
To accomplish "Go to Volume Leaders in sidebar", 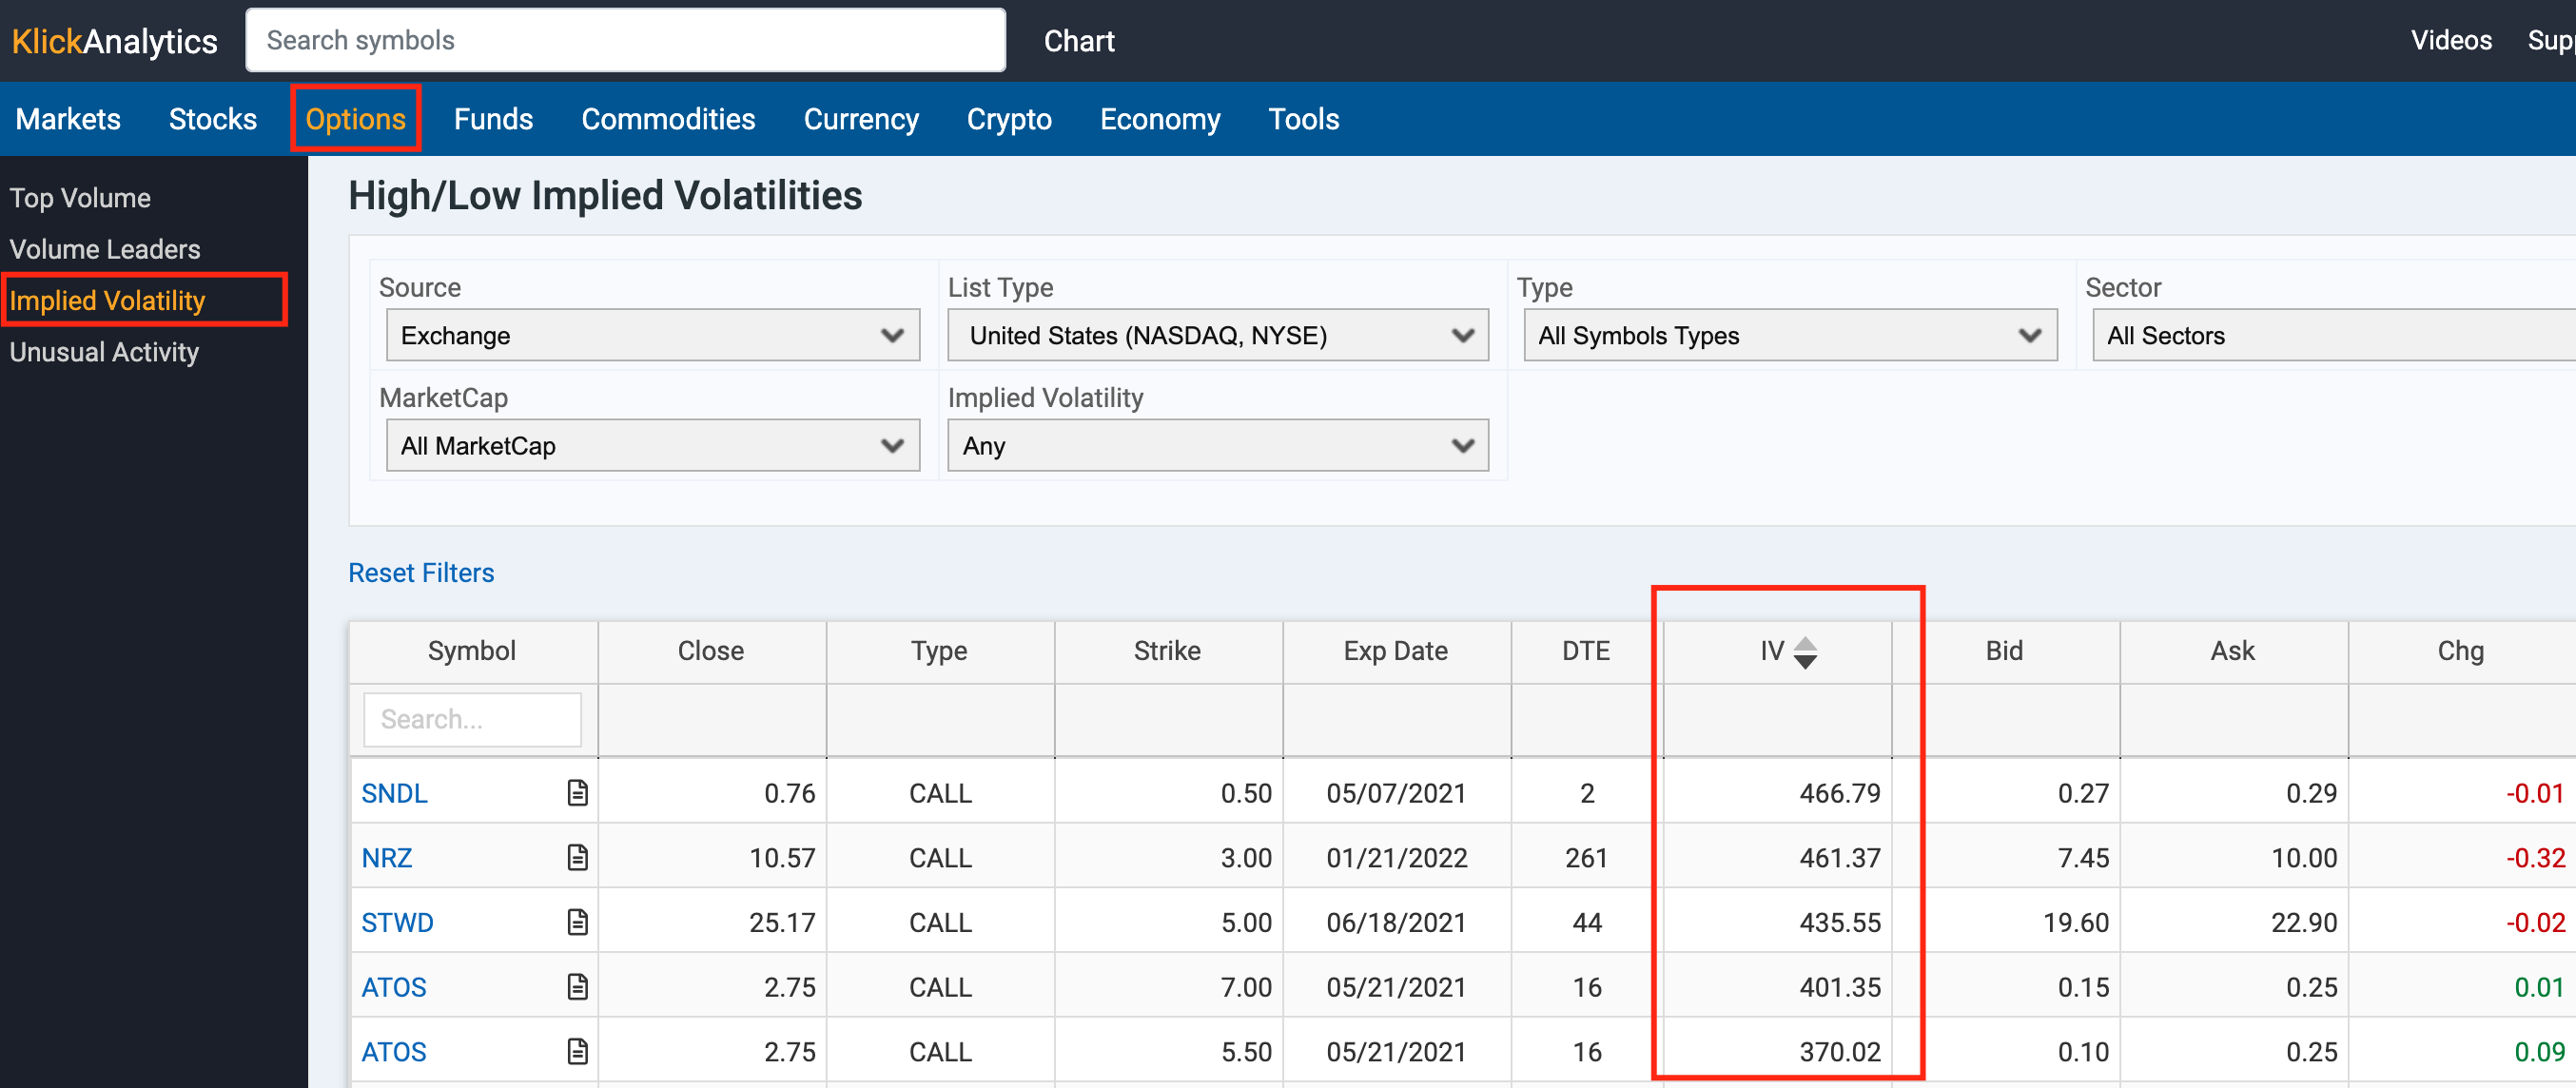I will [105, 249].
